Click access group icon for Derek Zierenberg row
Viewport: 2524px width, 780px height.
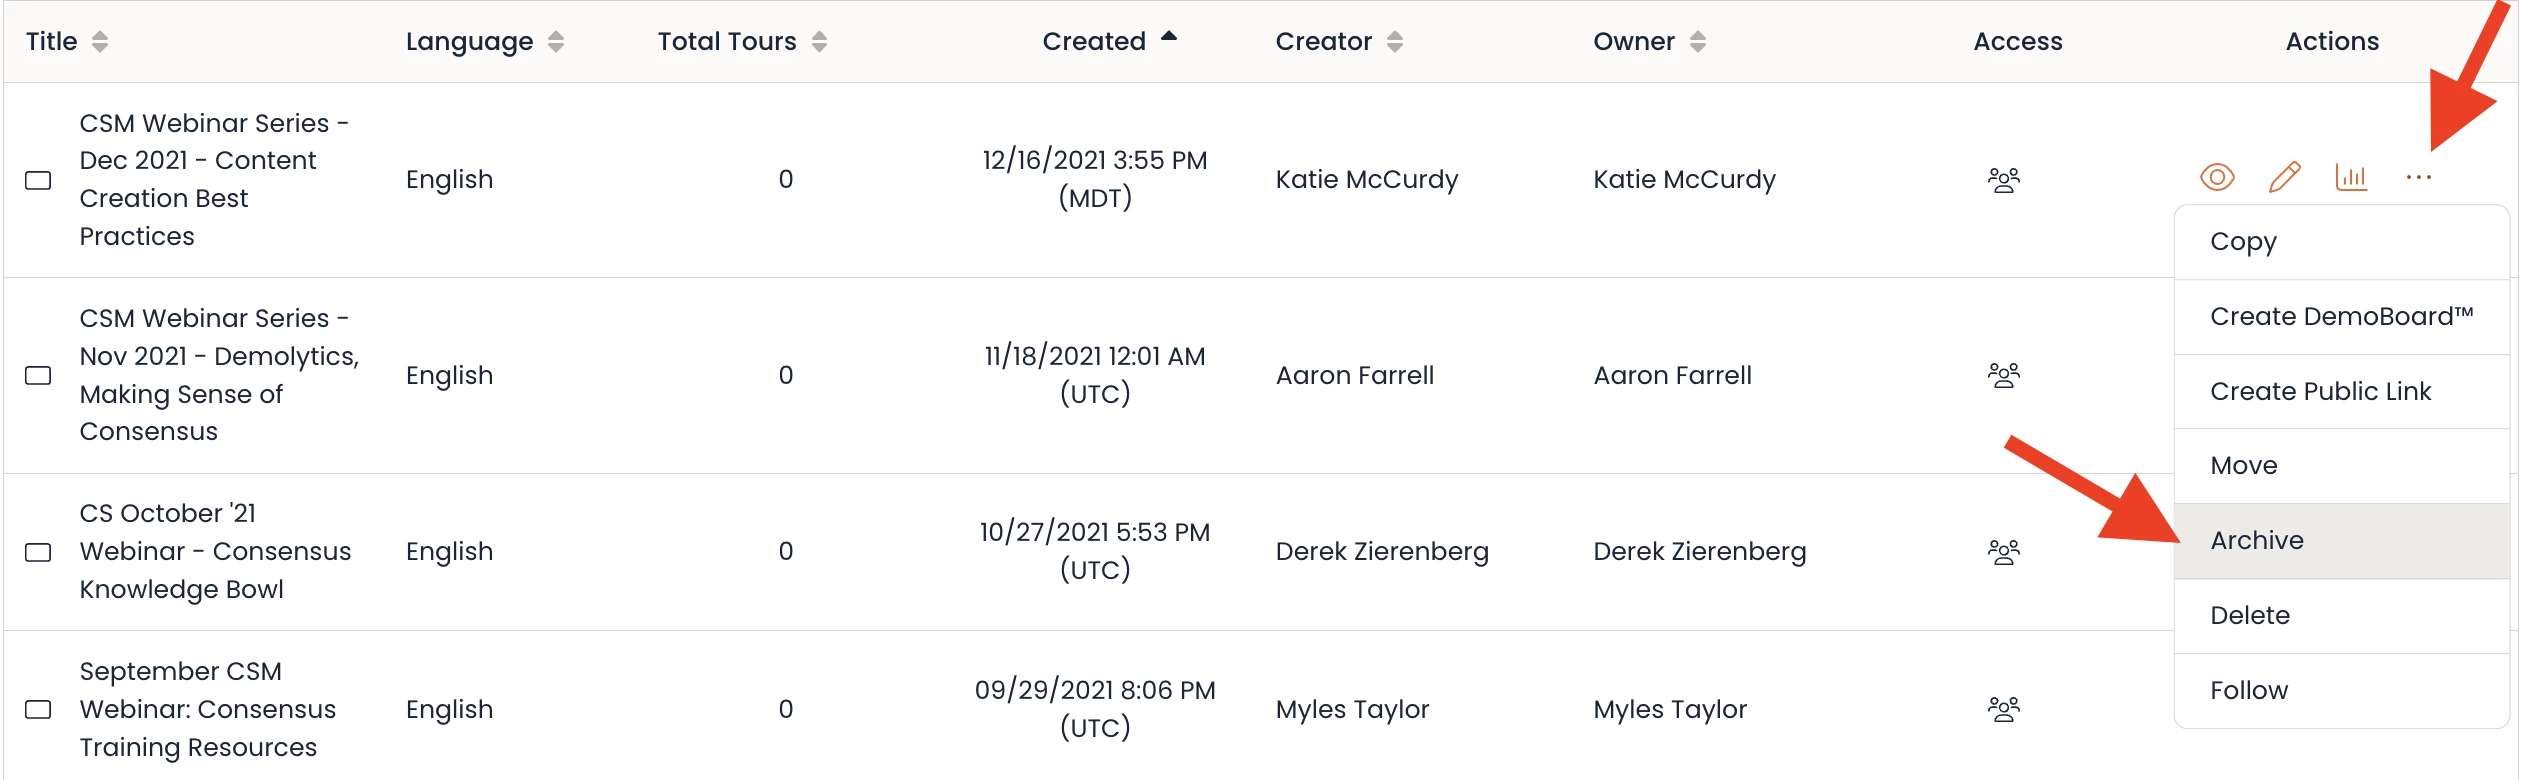click(2003, 552)
